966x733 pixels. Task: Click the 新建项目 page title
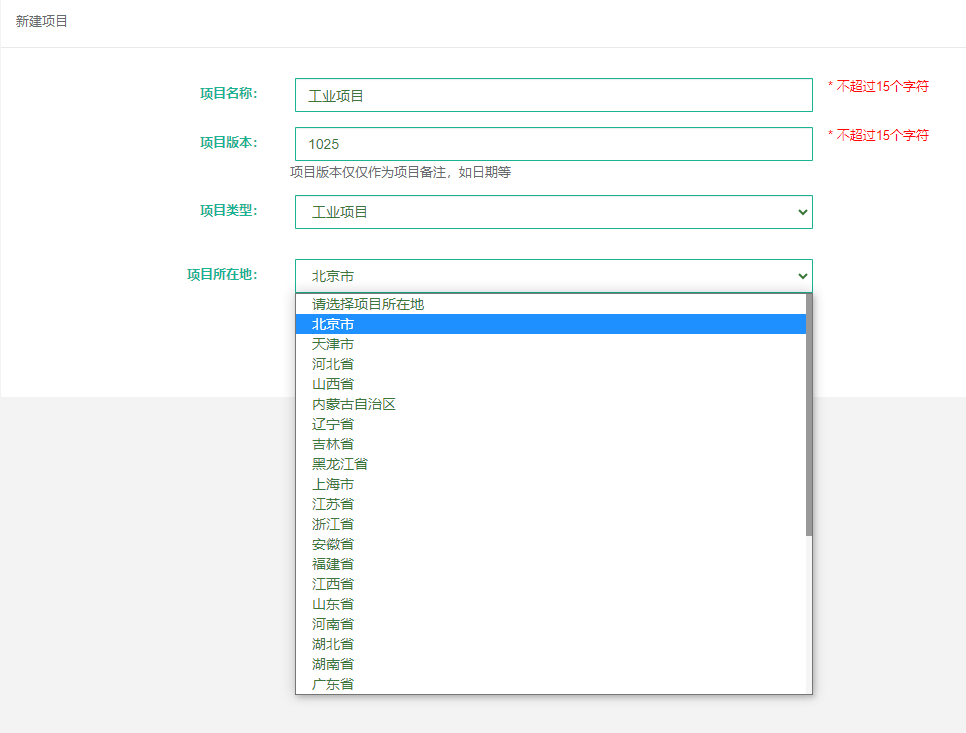coord(41,22)
